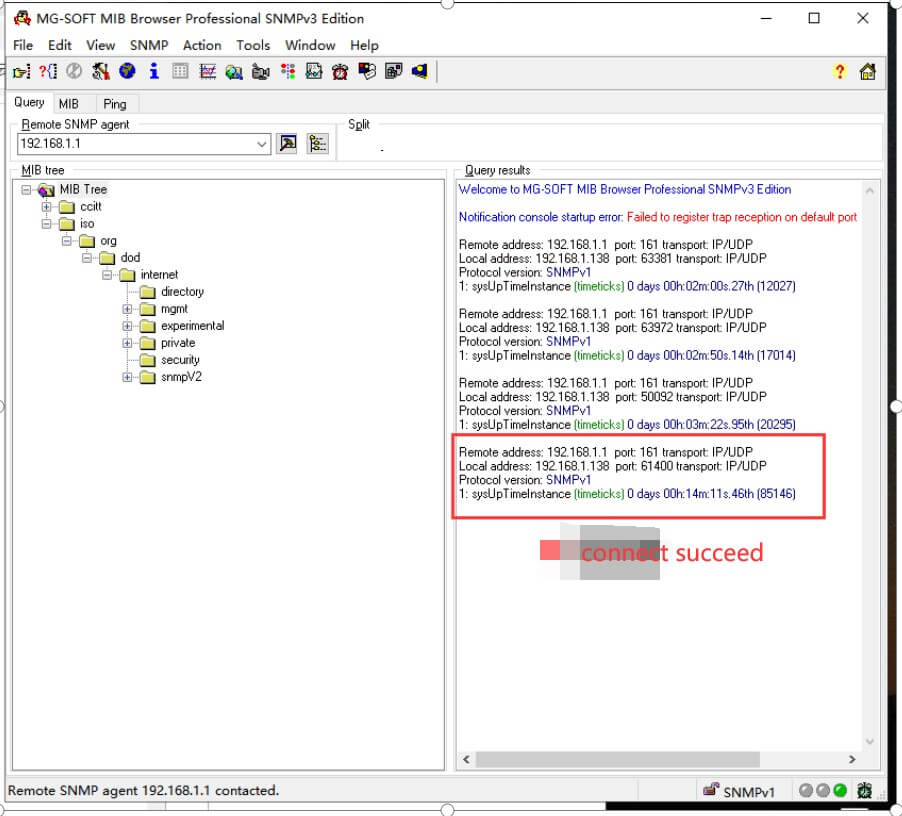Collapse the MIB Tree root node
Screen dimensions: 902x816
[26, 190]
